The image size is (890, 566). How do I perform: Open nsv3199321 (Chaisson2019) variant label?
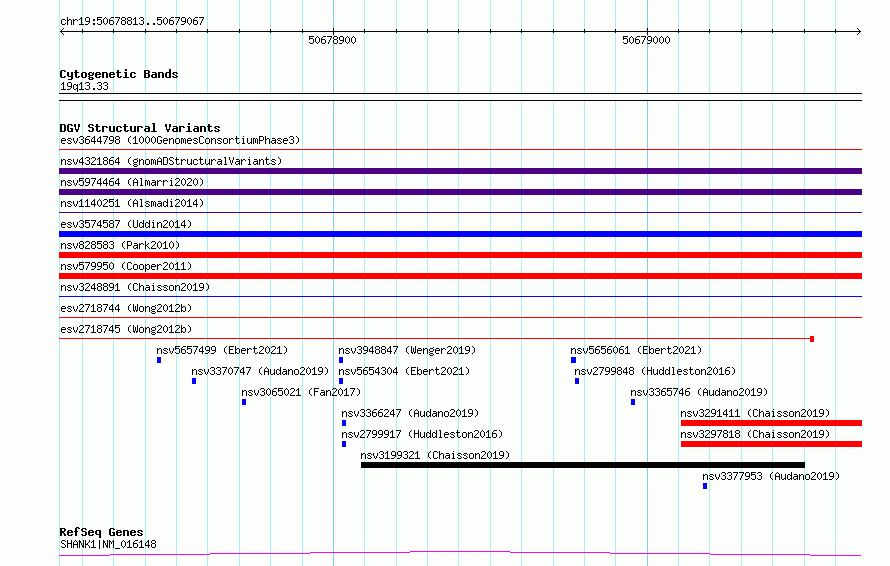click(x=435, y=455)
